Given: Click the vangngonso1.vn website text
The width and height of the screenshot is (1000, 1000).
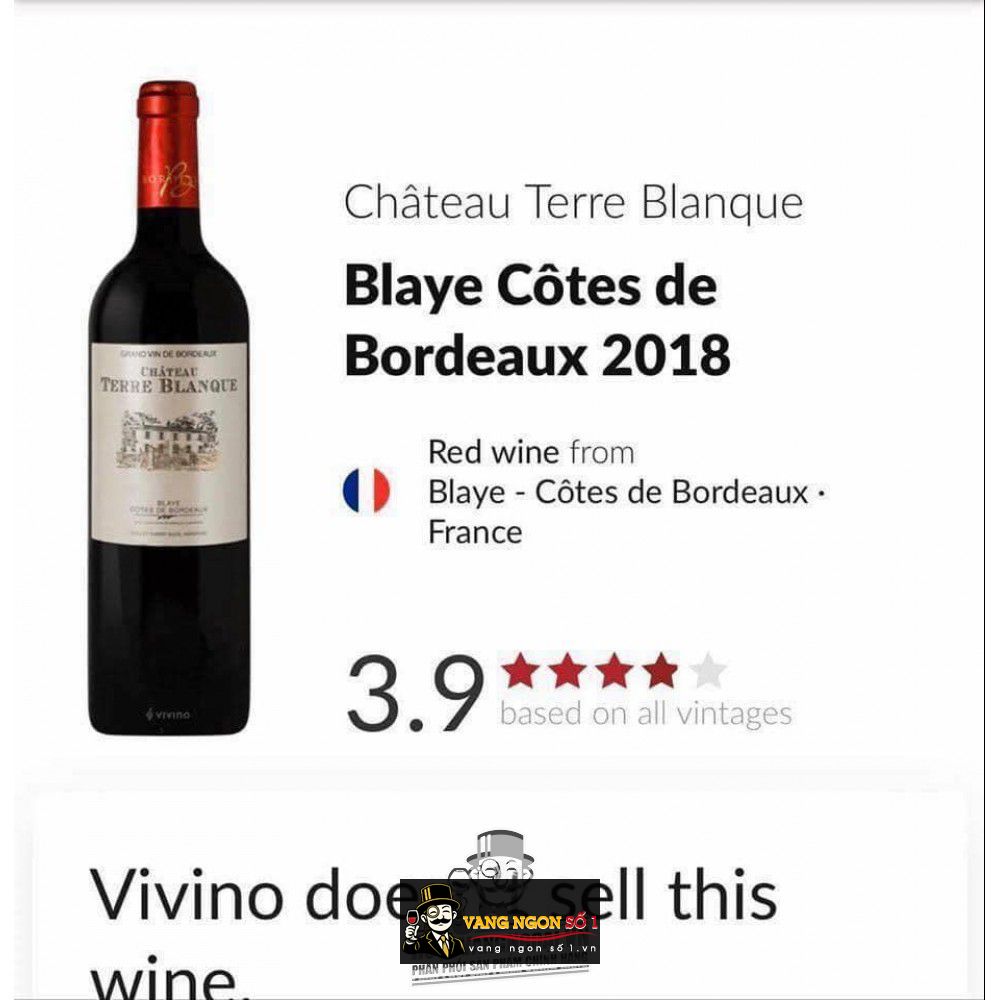Looking at the screenshot, I should point(532,948).
